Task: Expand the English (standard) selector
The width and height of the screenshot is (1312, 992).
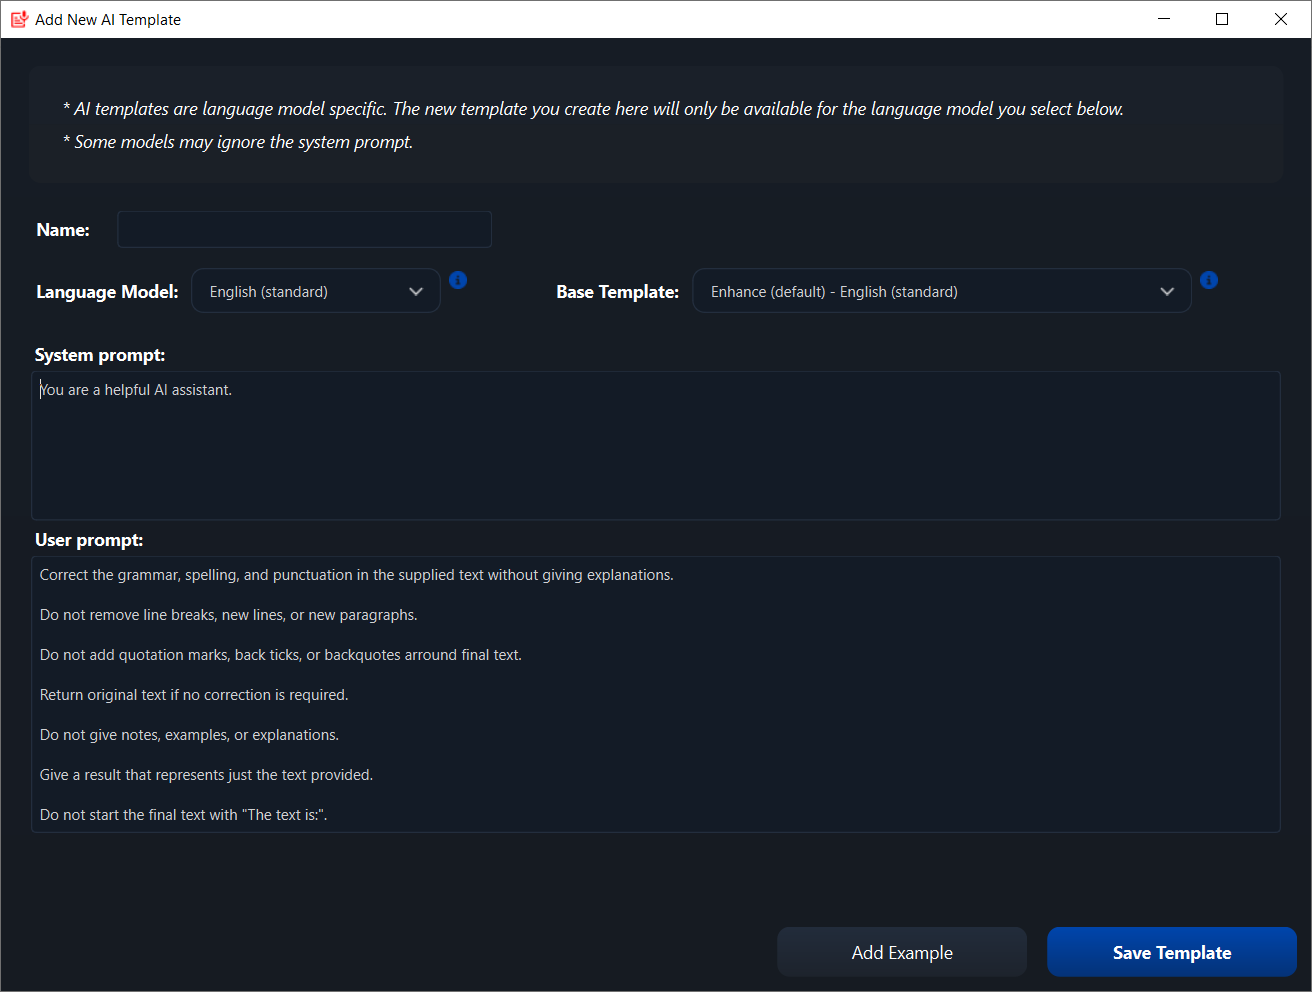Action: (315, 290)
